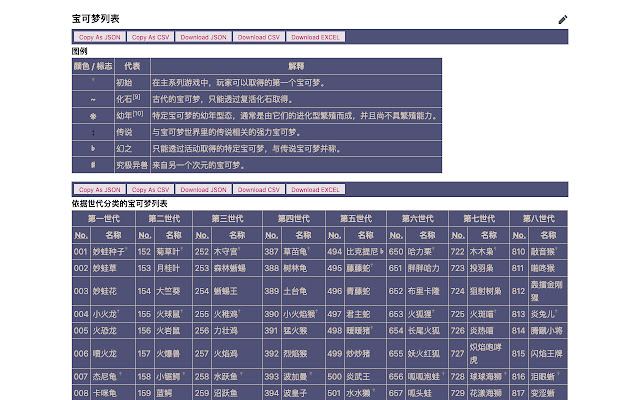Image resolution: width=640 pixels, height=400 pixels.
Task: Click the 图例 caption text
Action: 80,51
